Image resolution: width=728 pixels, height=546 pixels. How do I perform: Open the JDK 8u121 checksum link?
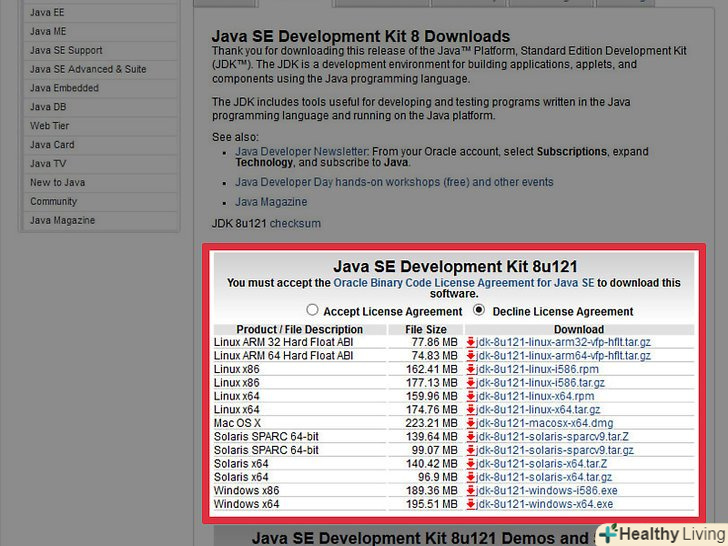[x=295, y=223]
